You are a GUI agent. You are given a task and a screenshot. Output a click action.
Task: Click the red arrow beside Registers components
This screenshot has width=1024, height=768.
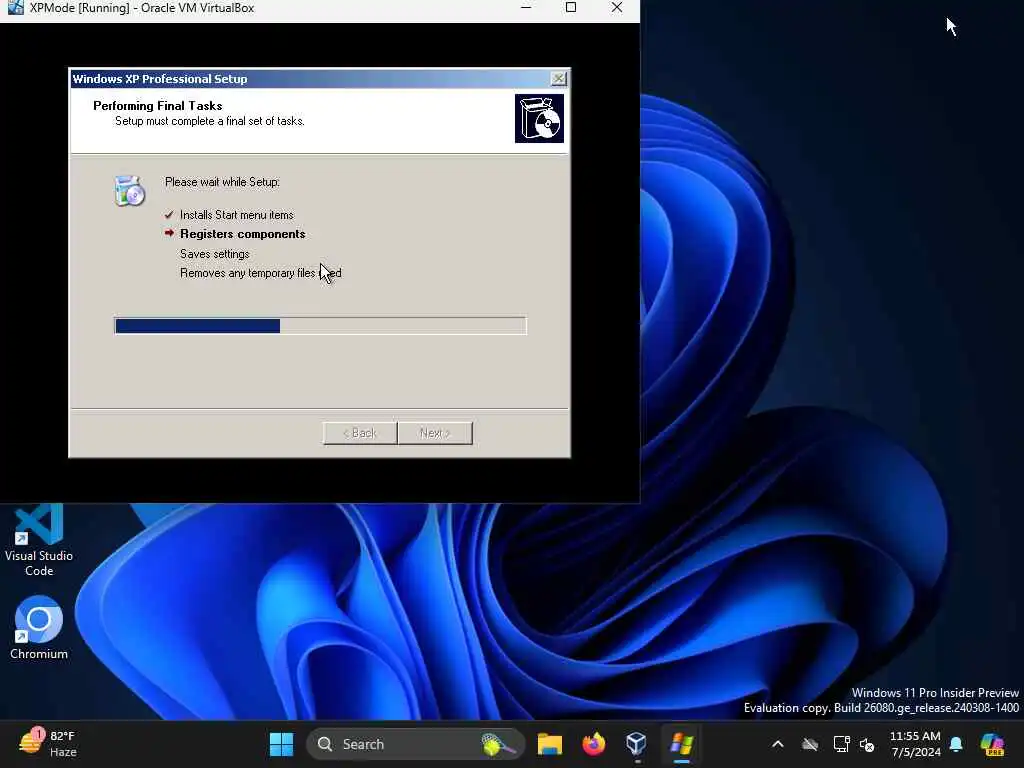(x=169, y=233)
